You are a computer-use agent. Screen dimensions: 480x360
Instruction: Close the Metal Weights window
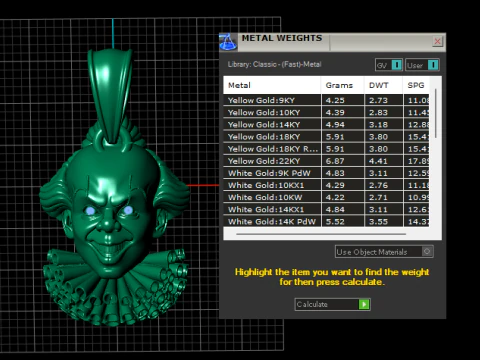[x=437, y=41]
